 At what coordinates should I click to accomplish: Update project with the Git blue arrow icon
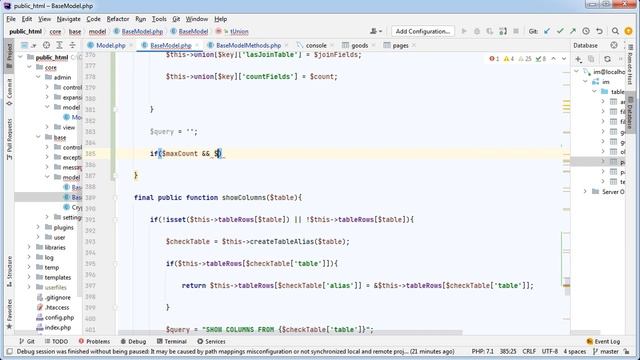(547, 31)
